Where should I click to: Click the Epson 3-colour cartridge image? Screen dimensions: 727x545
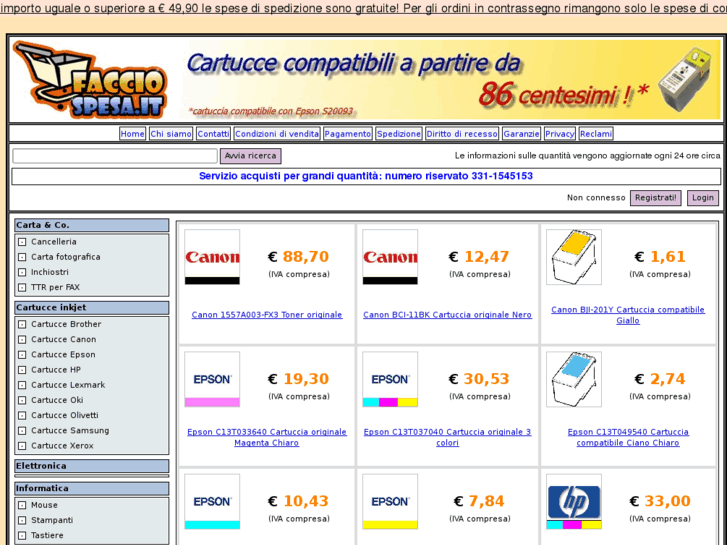(x=390, y=379)
